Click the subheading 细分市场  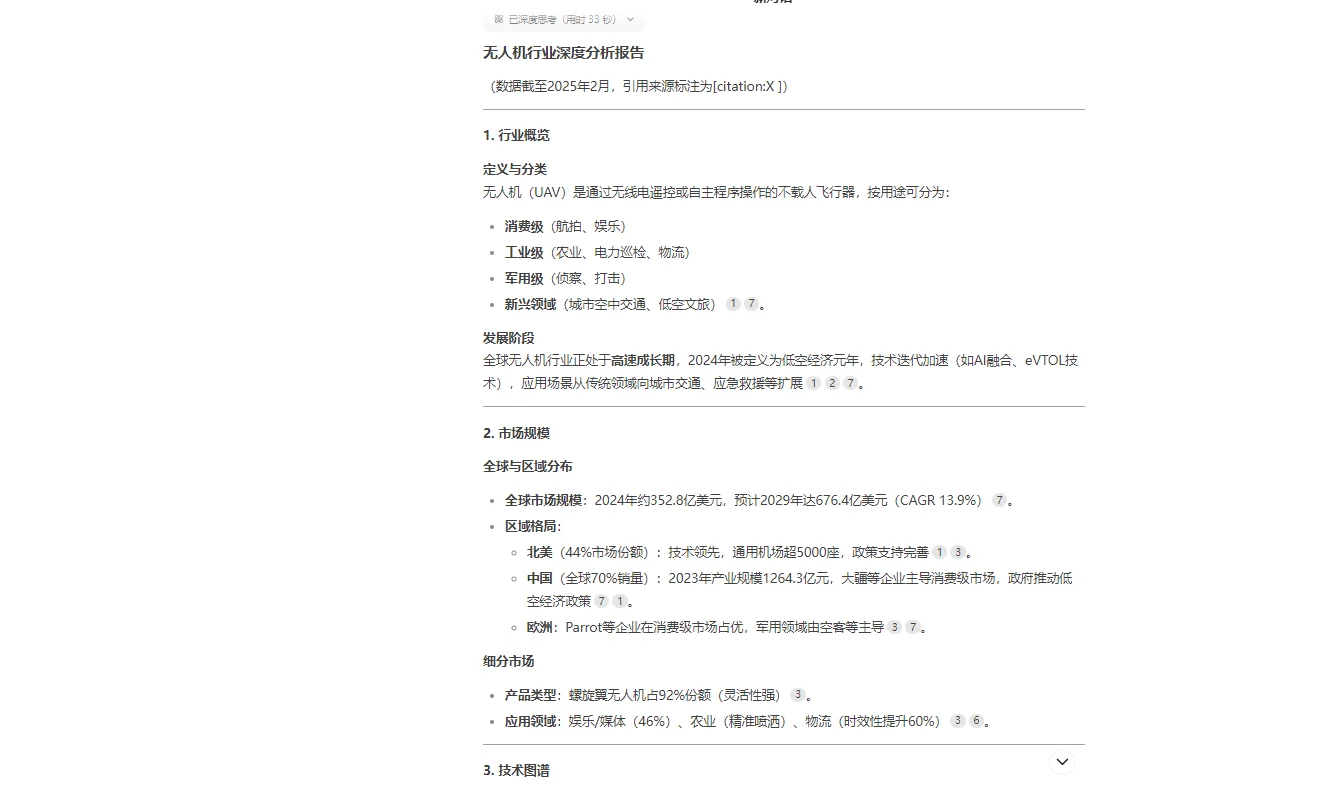click(509, 661)
